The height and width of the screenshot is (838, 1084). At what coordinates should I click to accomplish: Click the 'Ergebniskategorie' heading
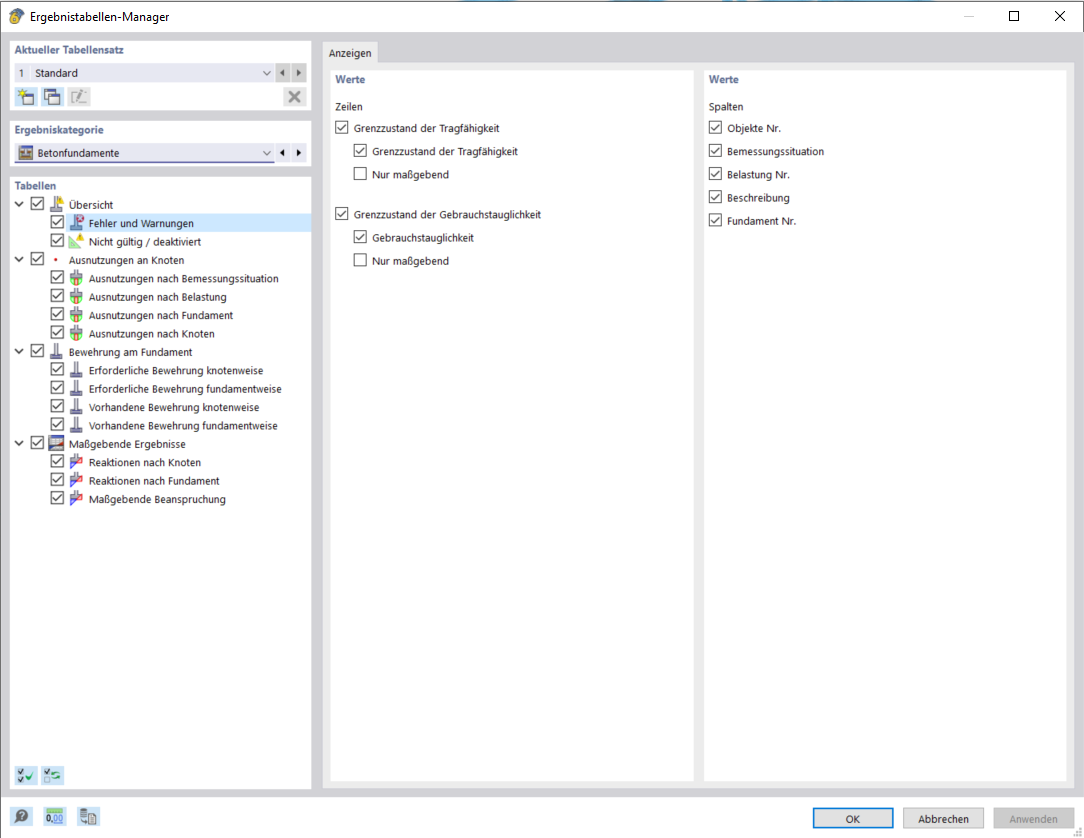pyautogui.click(x=59, y=129)
